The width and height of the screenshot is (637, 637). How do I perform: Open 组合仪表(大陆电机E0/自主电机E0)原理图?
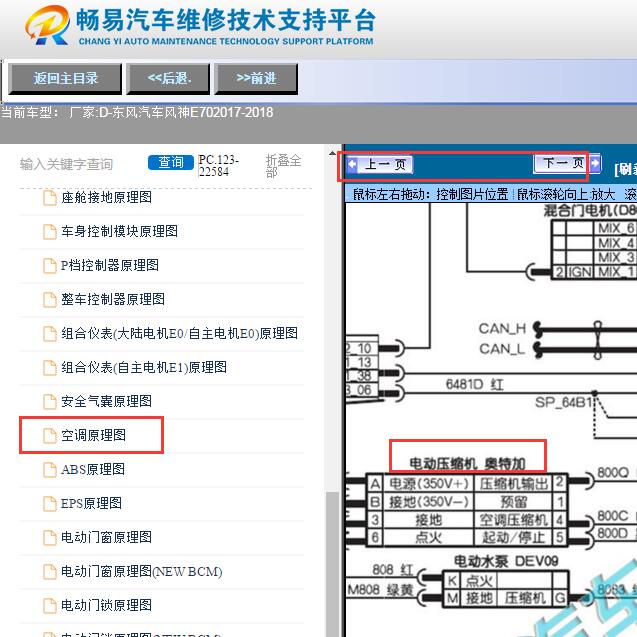[180, 334]
